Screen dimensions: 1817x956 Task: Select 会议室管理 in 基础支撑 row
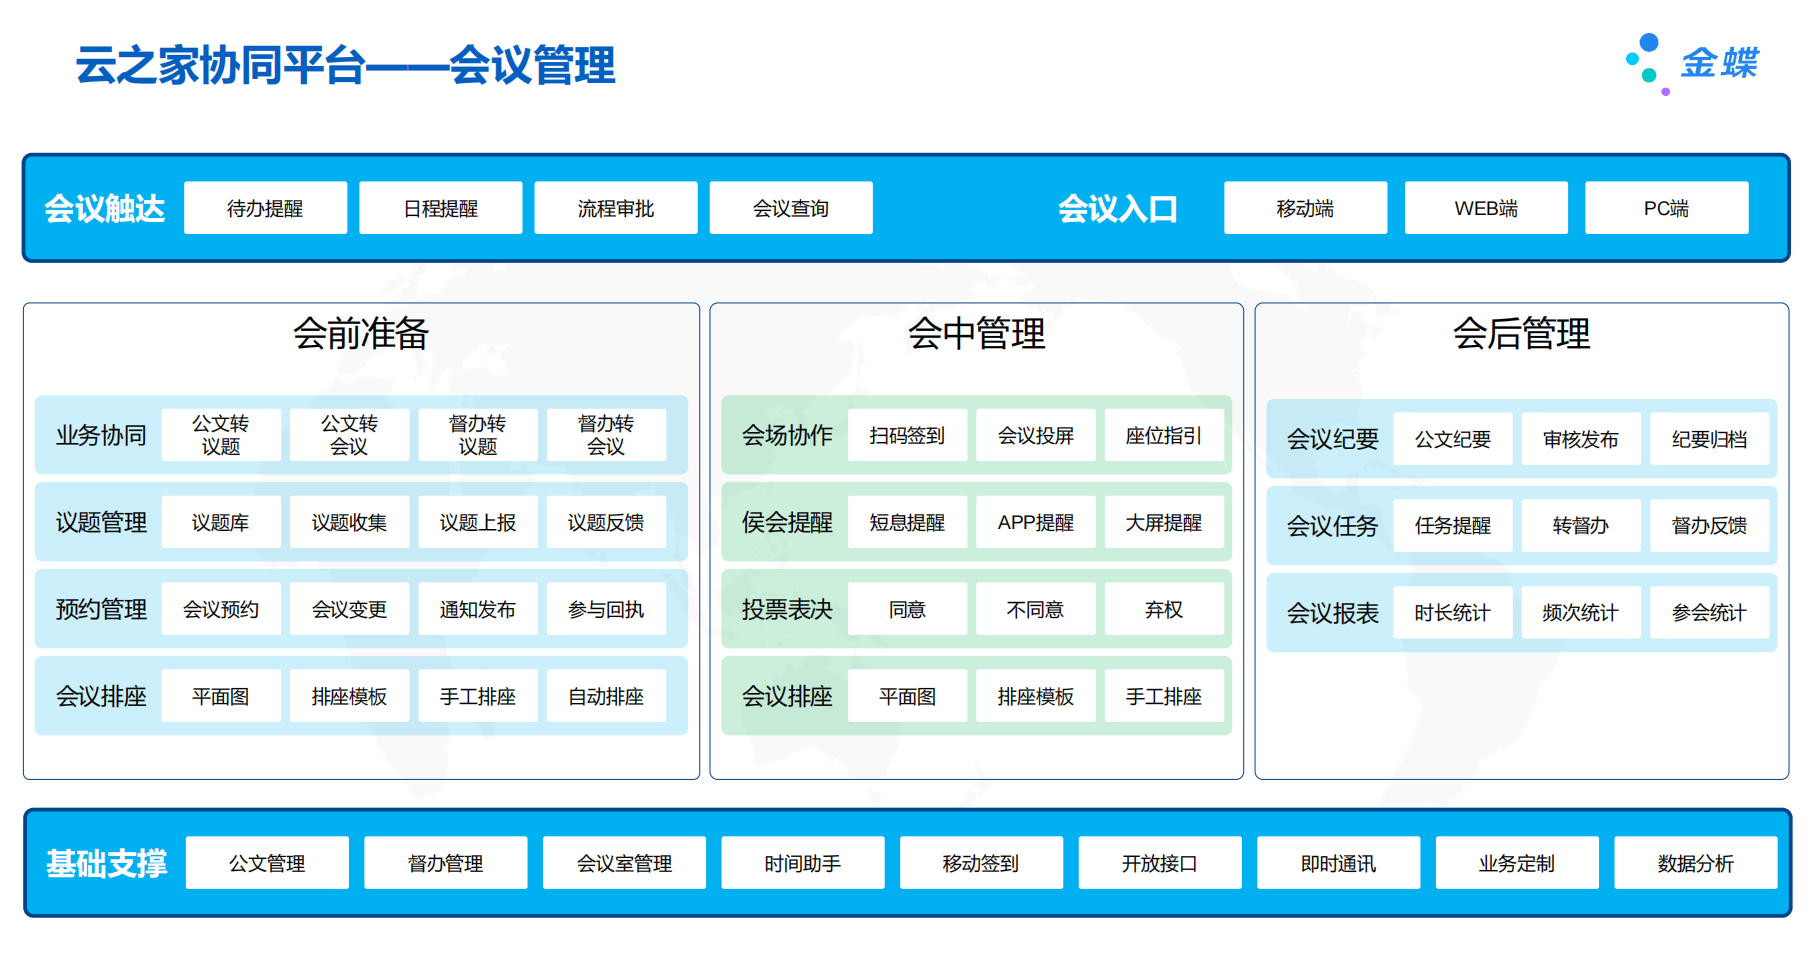click(624, 863)
